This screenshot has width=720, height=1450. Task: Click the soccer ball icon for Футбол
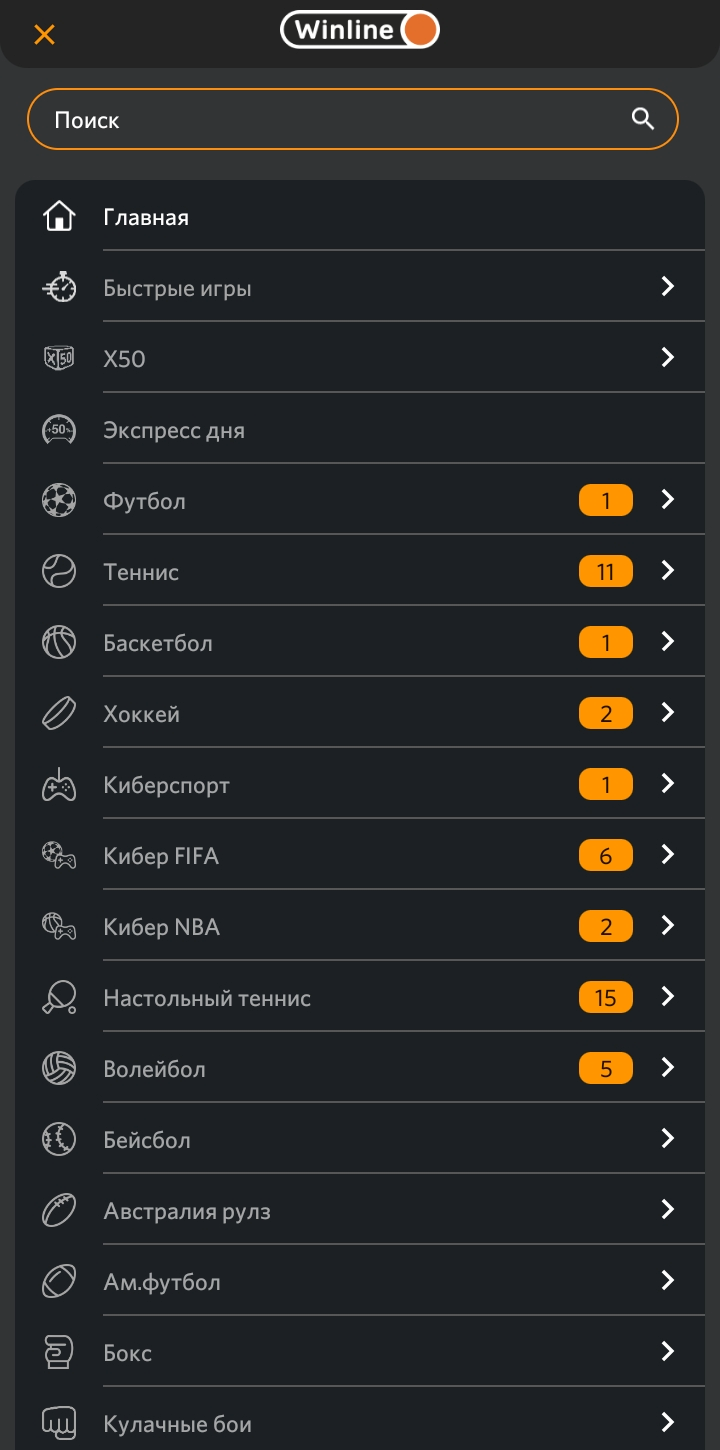tap(59, 500)
